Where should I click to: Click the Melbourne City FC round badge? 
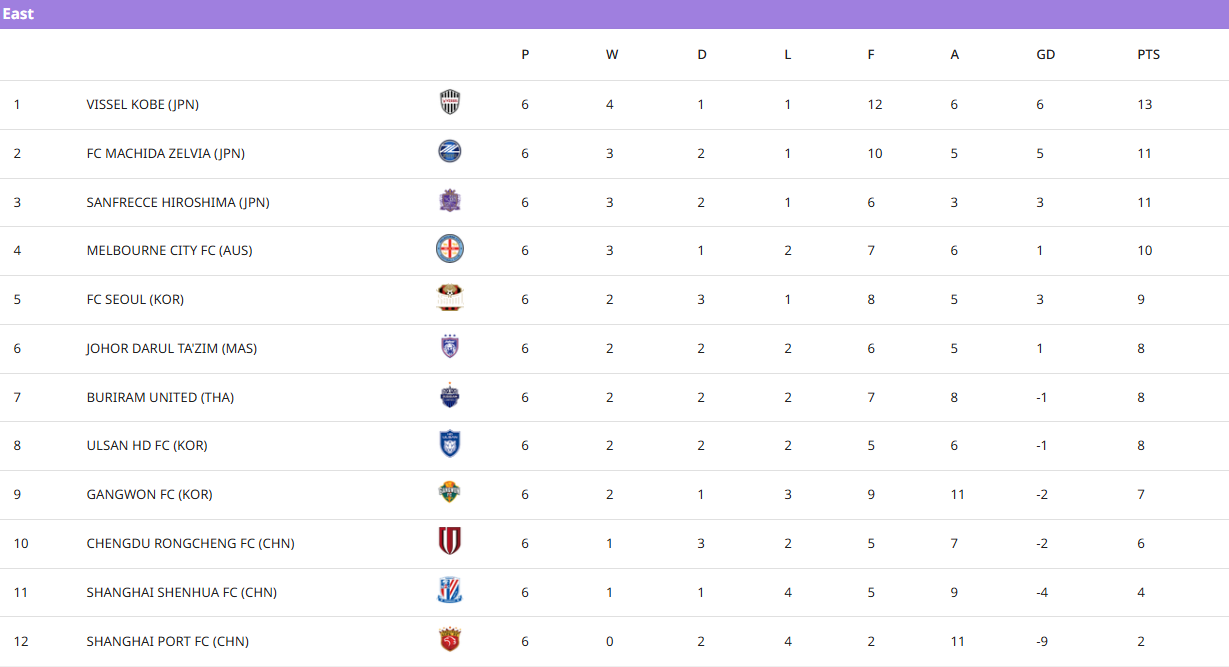(x=450, y=249)
